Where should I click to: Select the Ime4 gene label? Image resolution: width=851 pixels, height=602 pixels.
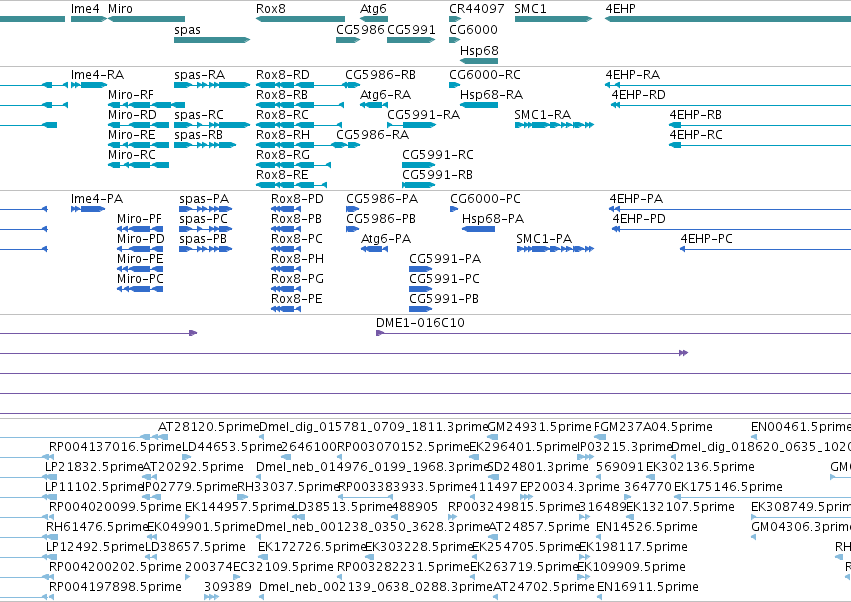point(85,9)
